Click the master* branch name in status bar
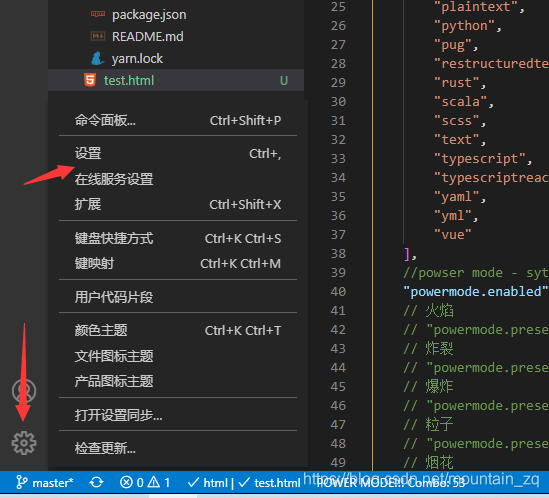This screenshot has width=549, height=498. pyautogui.click(x=53, y=483)
